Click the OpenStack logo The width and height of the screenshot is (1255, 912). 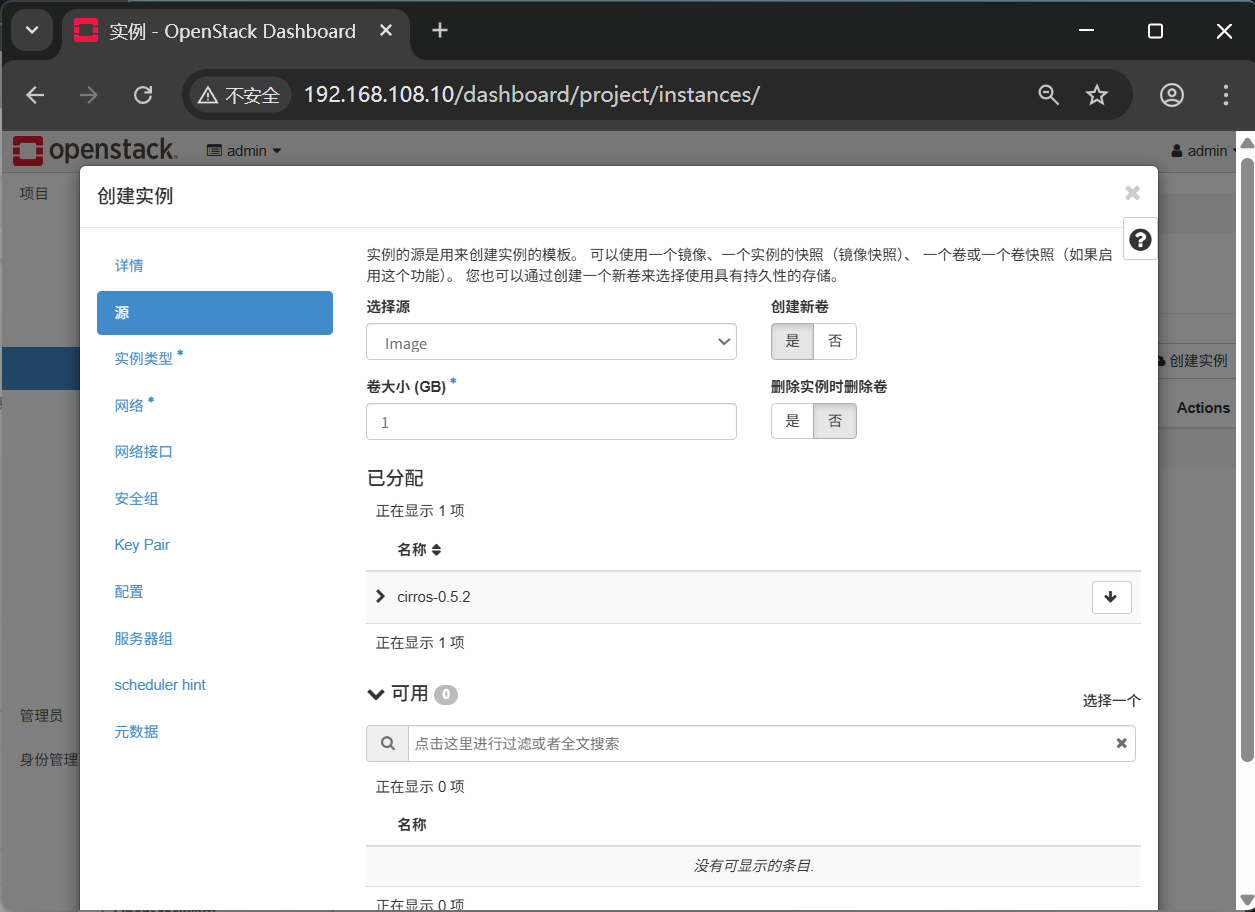(x=95, y=150)
